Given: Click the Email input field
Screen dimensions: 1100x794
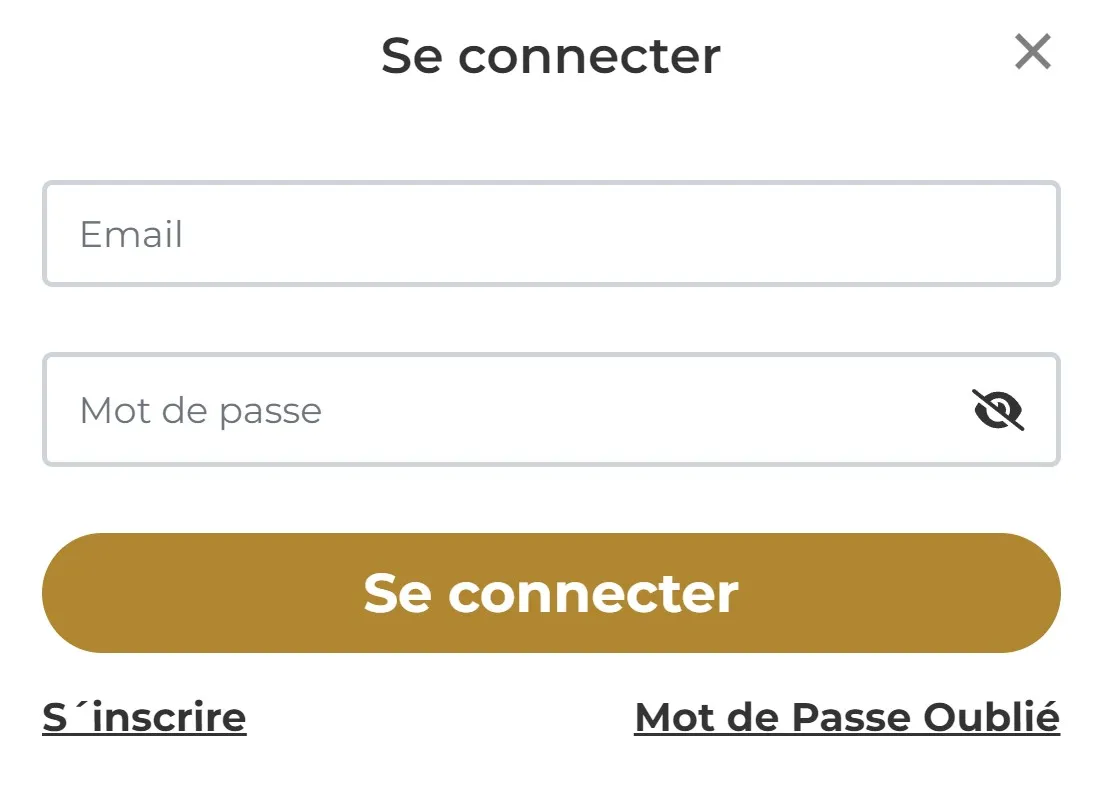Looking at the screenshot, I should click(550, 234).
